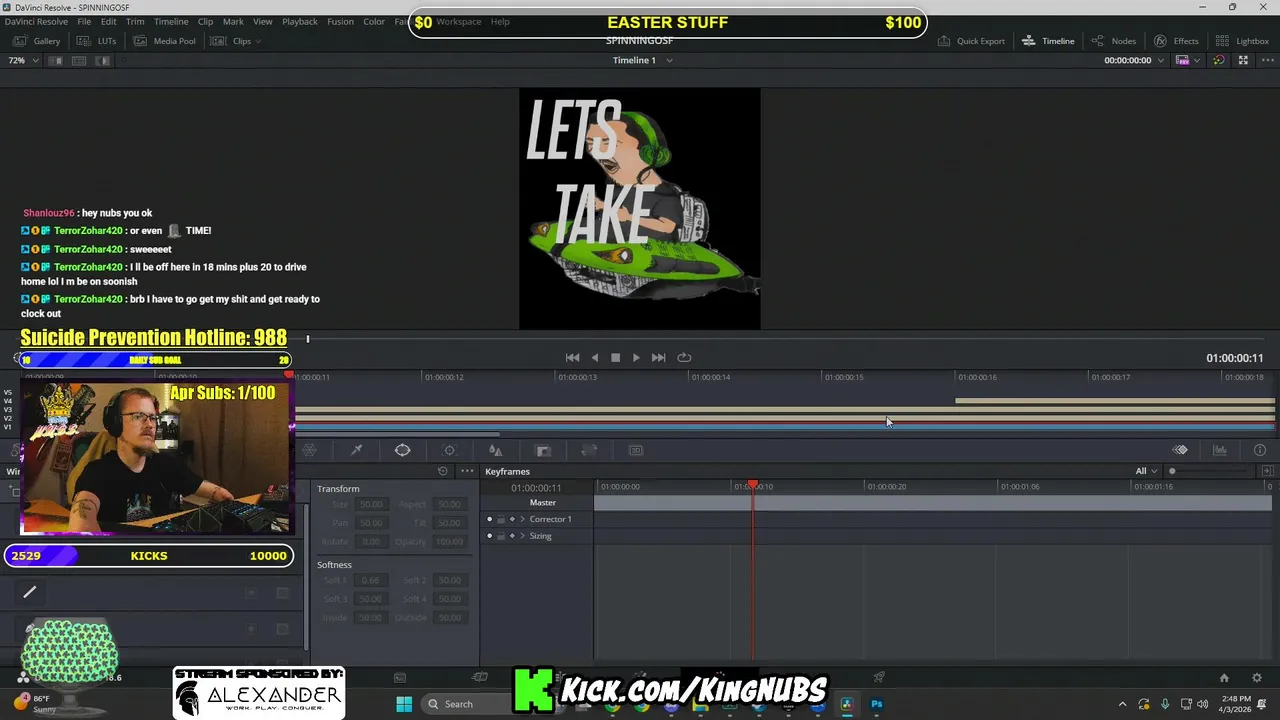Open keyframes All filter dropdown
This screenshot has height=720, width=1280.
pyautogui.click(x=1146, y=471)
